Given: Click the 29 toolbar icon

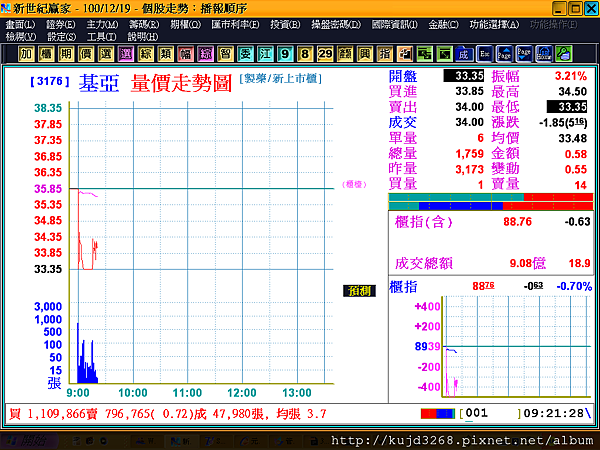Looking at the screenshot, I should coord(325,54).
